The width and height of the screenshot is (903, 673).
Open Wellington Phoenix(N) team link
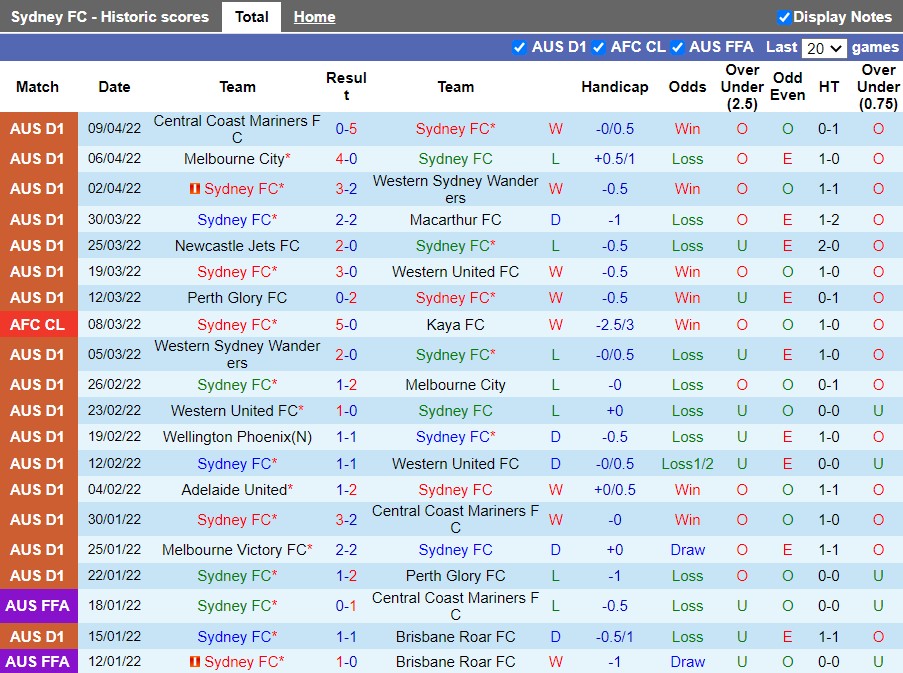(237, 437)
